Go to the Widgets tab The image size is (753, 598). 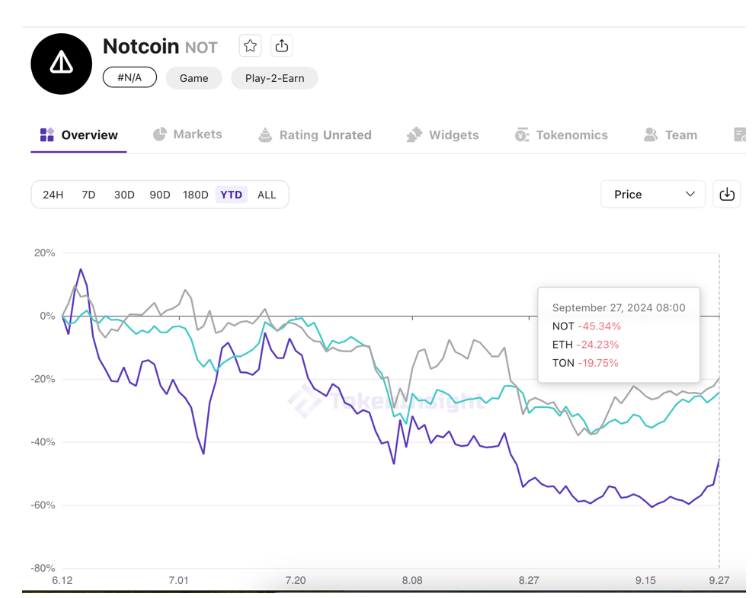442,135
